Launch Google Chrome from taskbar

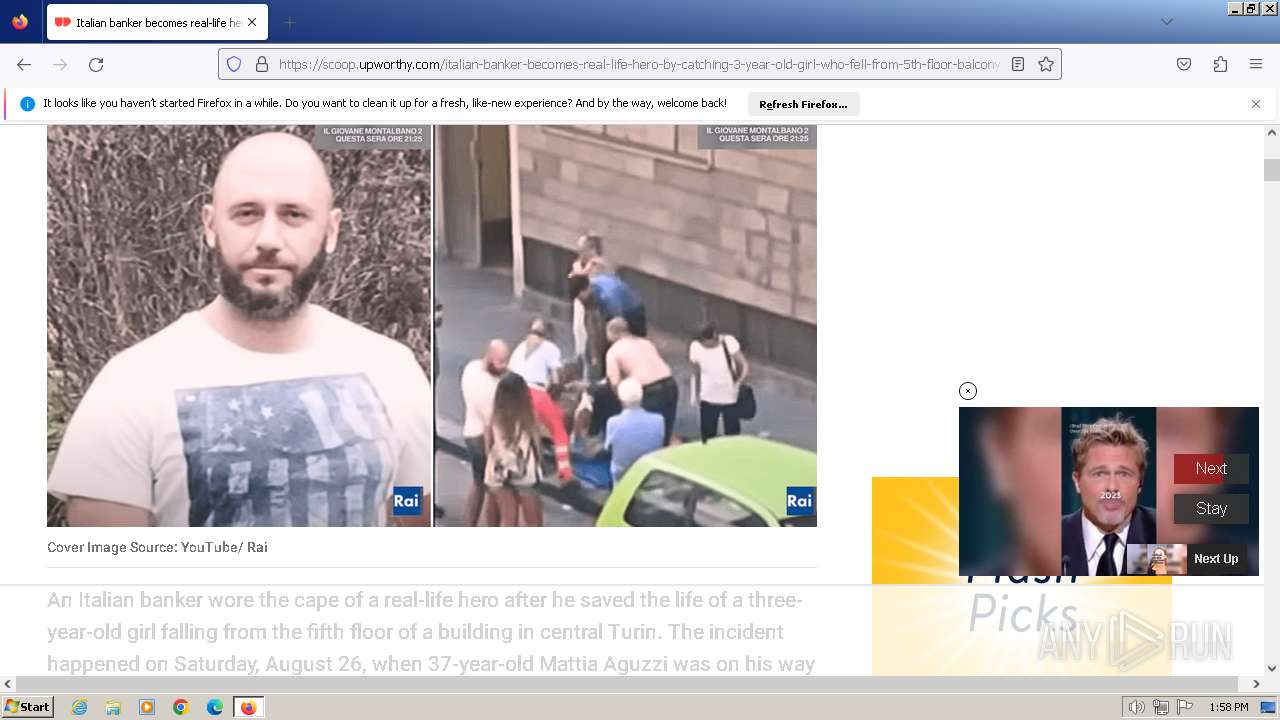pos(181,707)
